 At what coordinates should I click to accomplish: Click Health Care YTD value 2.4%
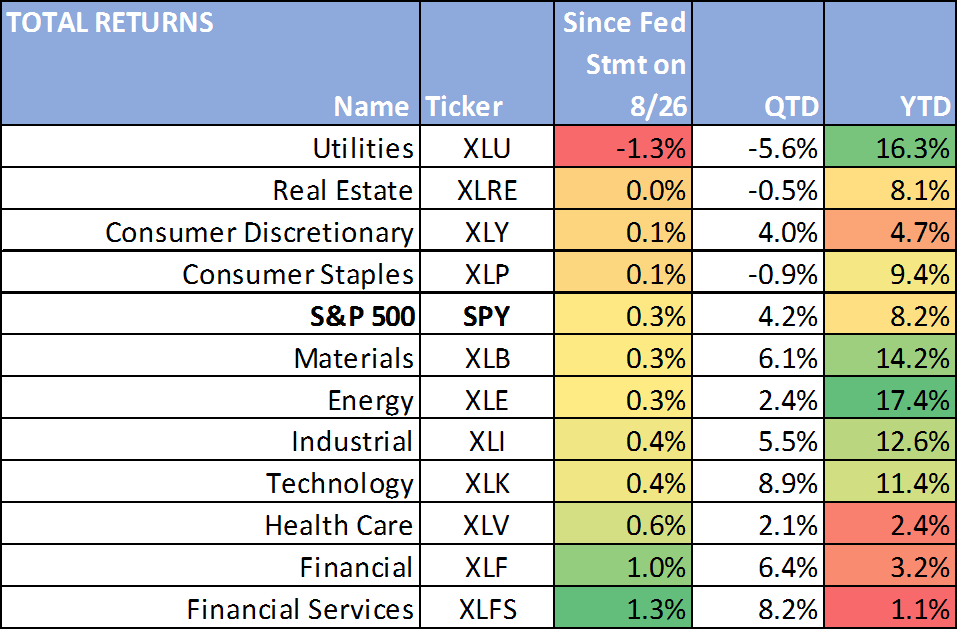click(x=890, y=524)
